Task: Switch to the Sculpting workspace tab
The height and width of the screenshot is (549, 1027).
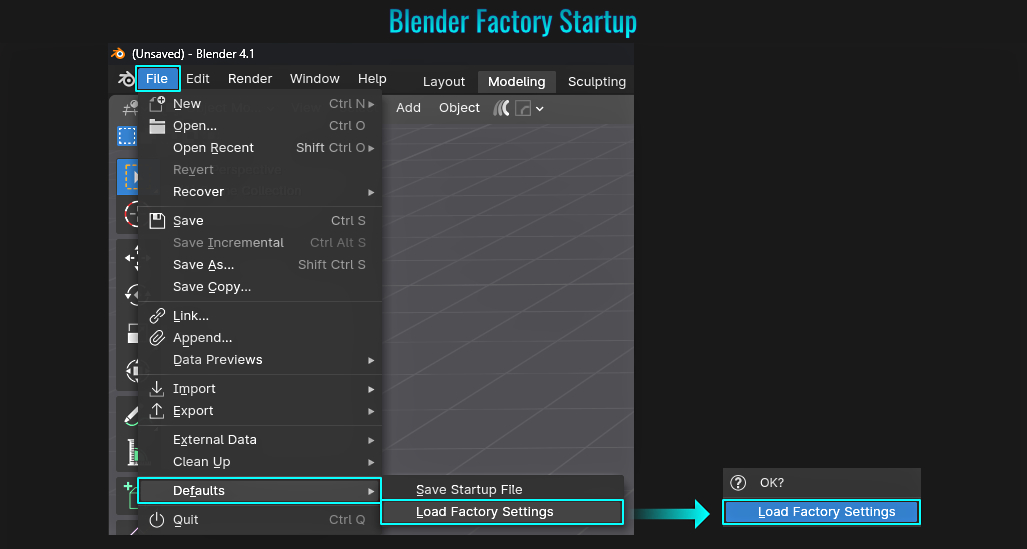Action: (x=597, y=82)
